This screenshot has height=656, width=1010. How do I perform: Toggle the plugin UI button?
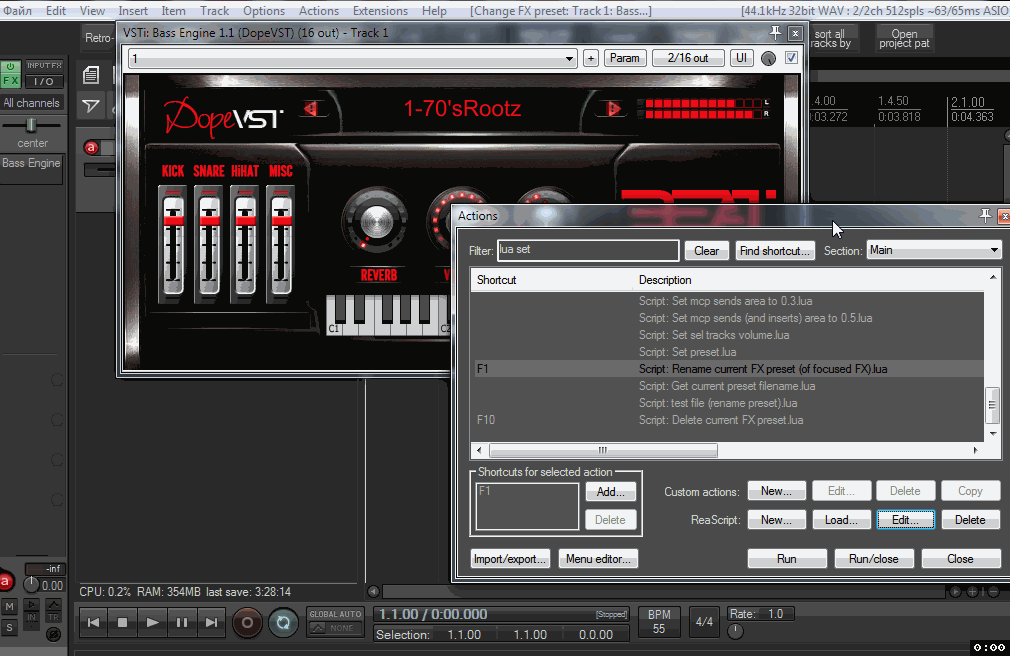click(741, 59)
